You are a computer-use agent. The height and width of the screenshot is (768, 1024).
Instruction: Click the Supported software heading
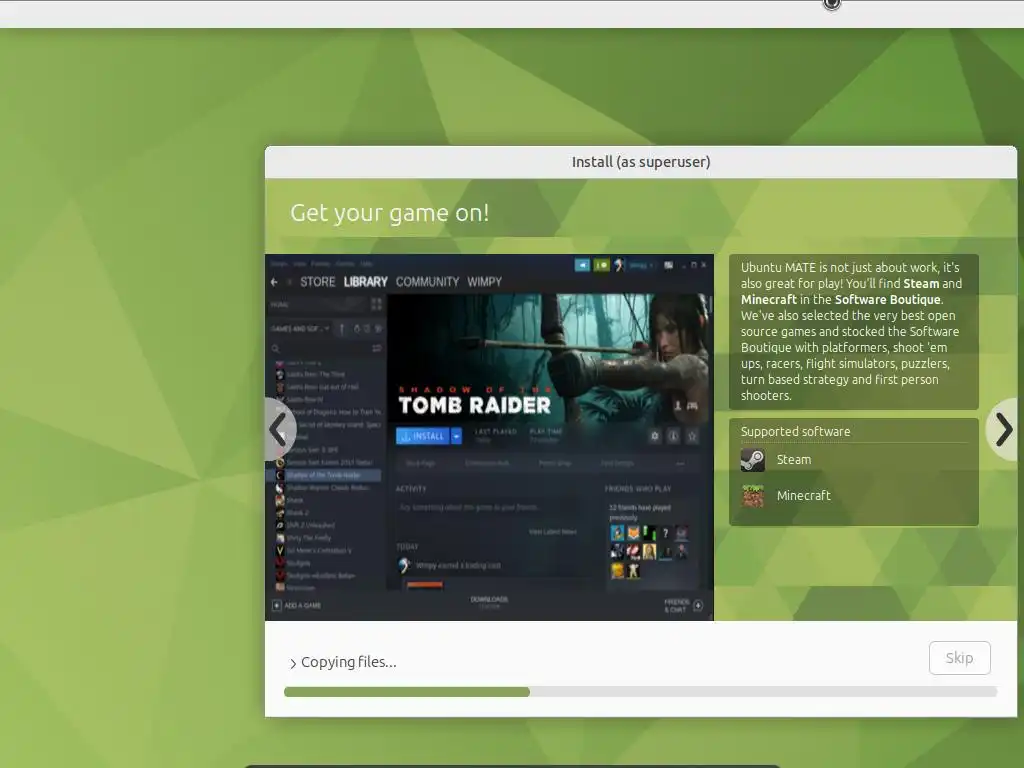(795, 432)
